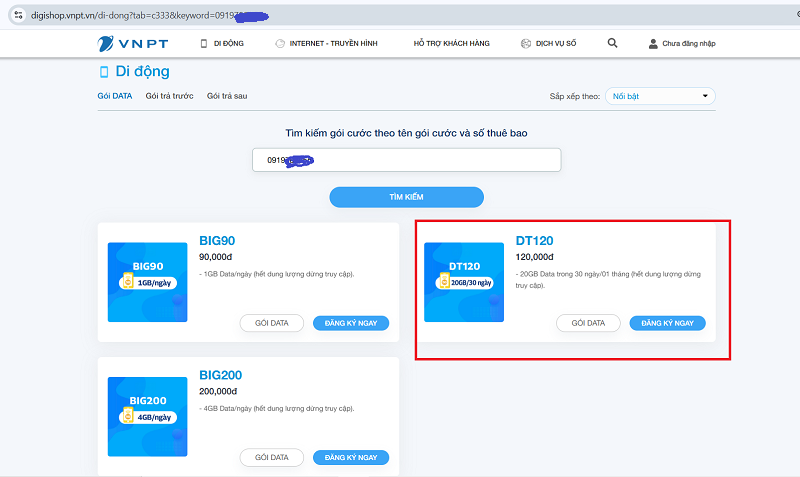Open DỊCH VỤ SỐ menu
The width and height of the screenshot is (800, 477).
pyautogui.click(x=556, y=43)
